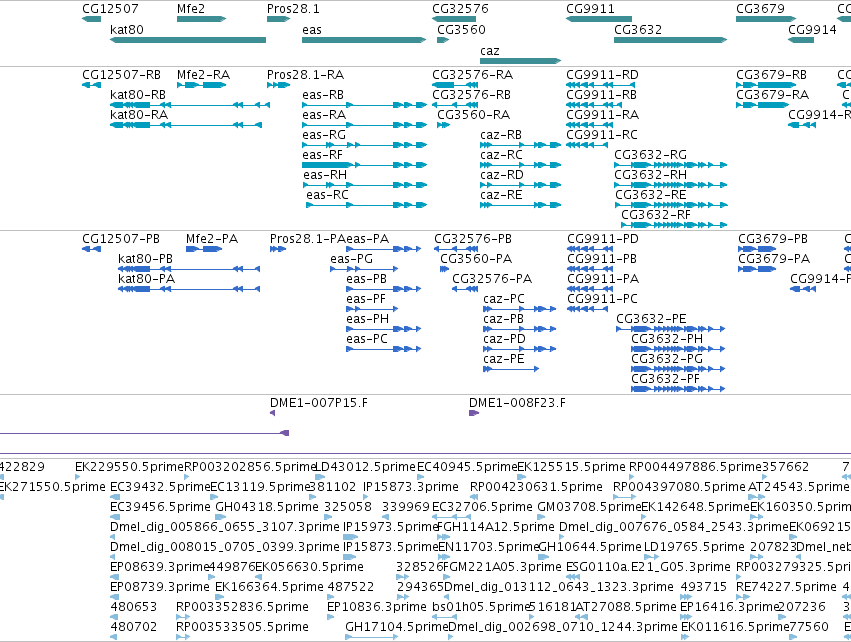Select the Mfe2 gene arrow
851x642 pixels.
[201, 19]
